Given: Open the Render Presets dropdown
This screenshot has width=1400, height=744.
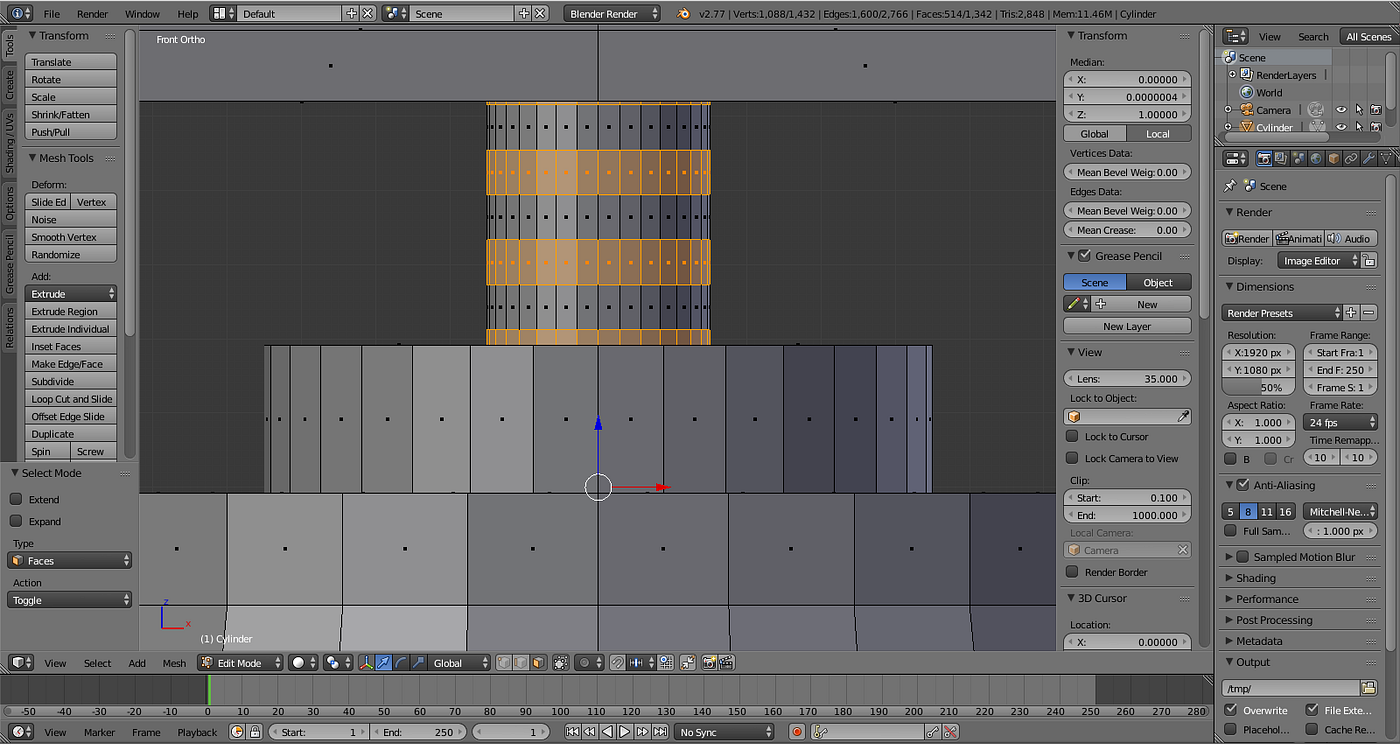Looking at the screenshot, I should coord(1282,313).
